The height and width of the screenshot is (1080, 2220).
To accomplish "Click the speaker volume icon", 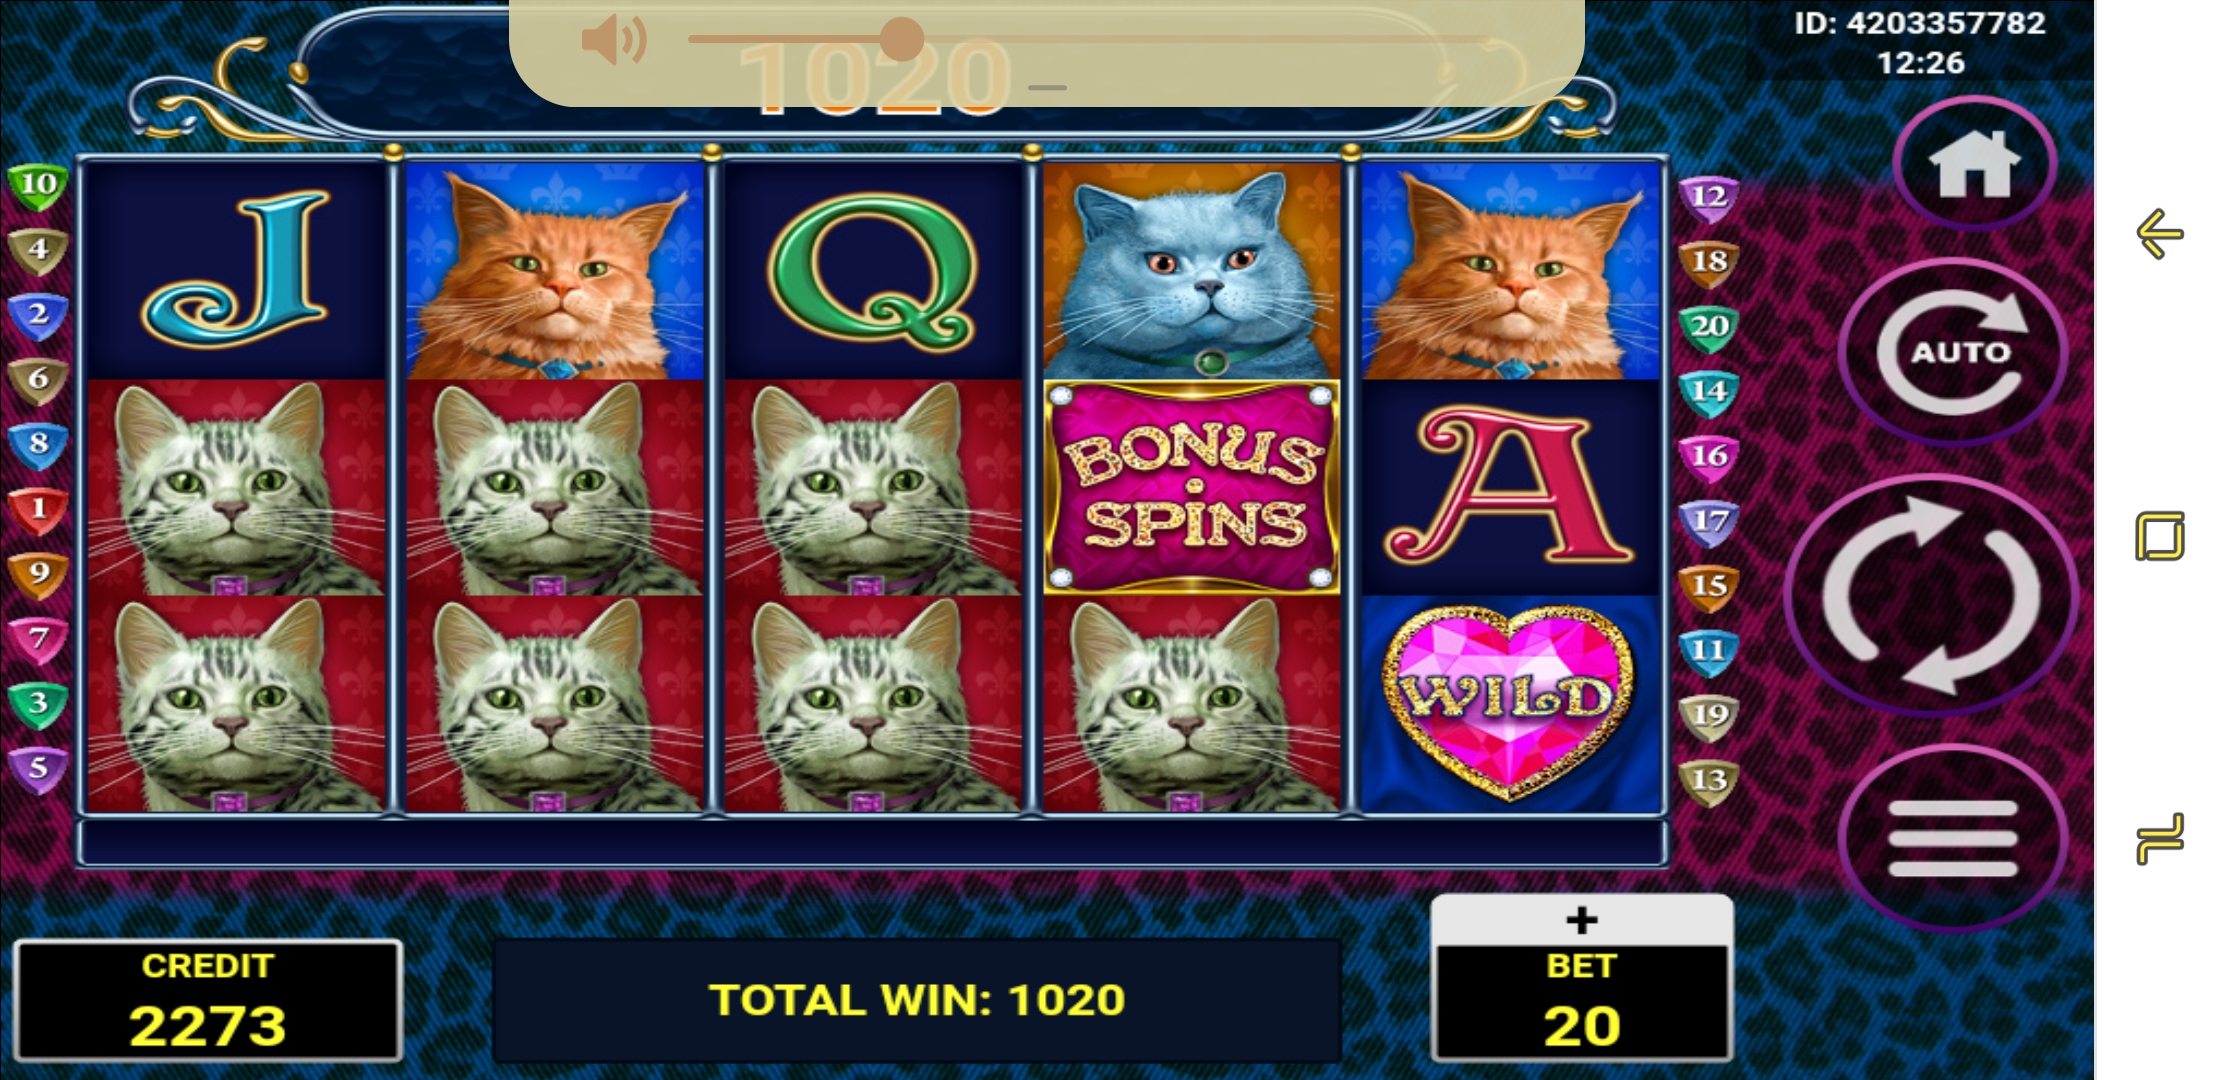I will coord(613,40).
